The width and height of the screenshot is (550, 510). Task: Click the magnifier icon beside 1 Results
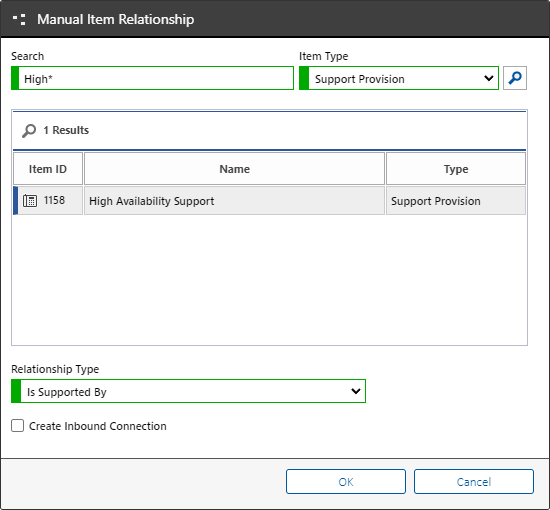click(29, 131)
